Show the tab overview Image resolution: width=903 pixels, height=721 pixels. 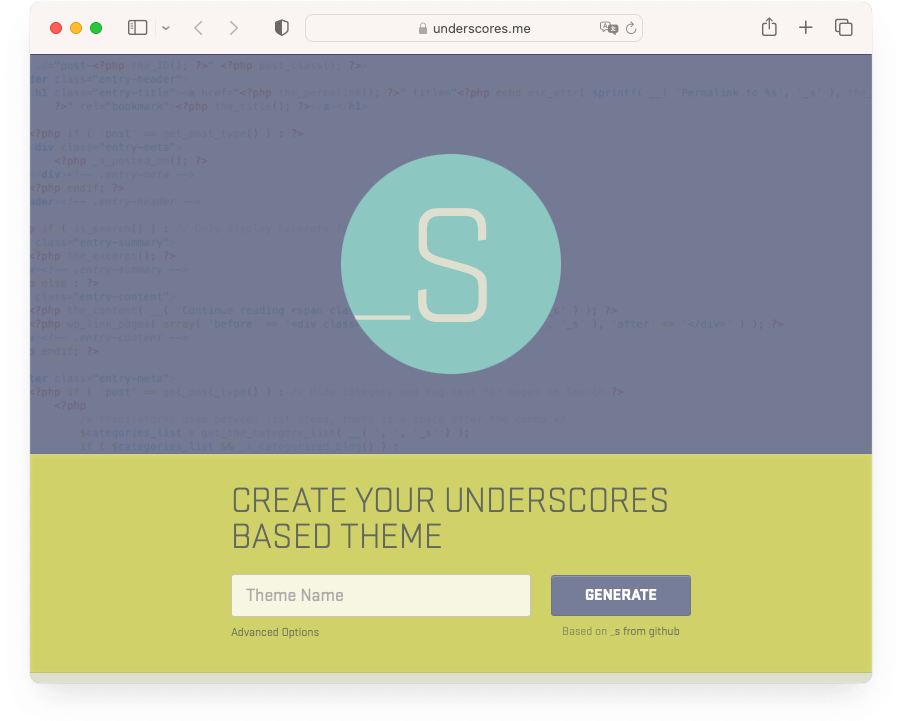(843, 28)
